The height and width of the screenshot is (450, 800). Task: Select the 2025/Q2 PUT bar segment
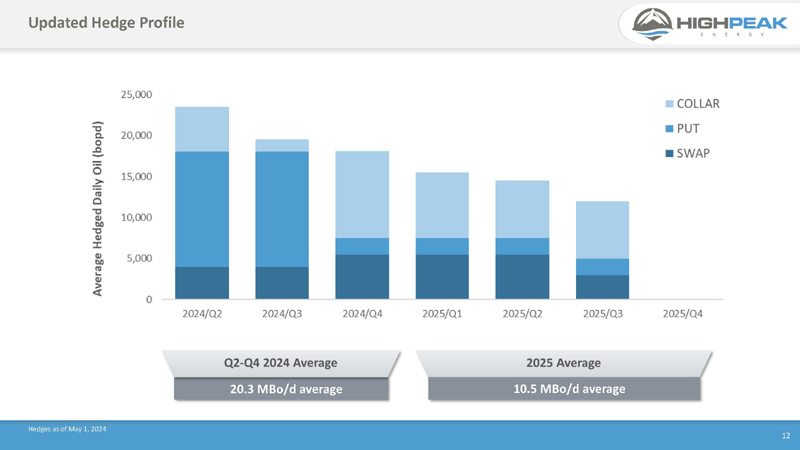point(522,246)
